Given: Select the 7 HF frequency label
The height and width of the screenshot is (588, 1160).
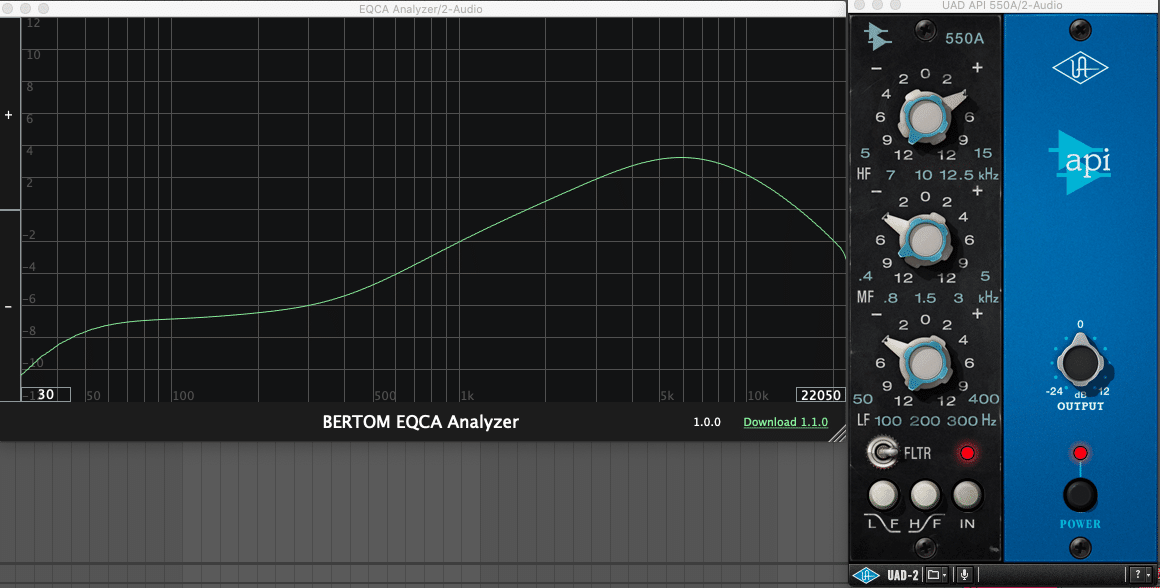Looking at the screenshot, I should [891, 175].
